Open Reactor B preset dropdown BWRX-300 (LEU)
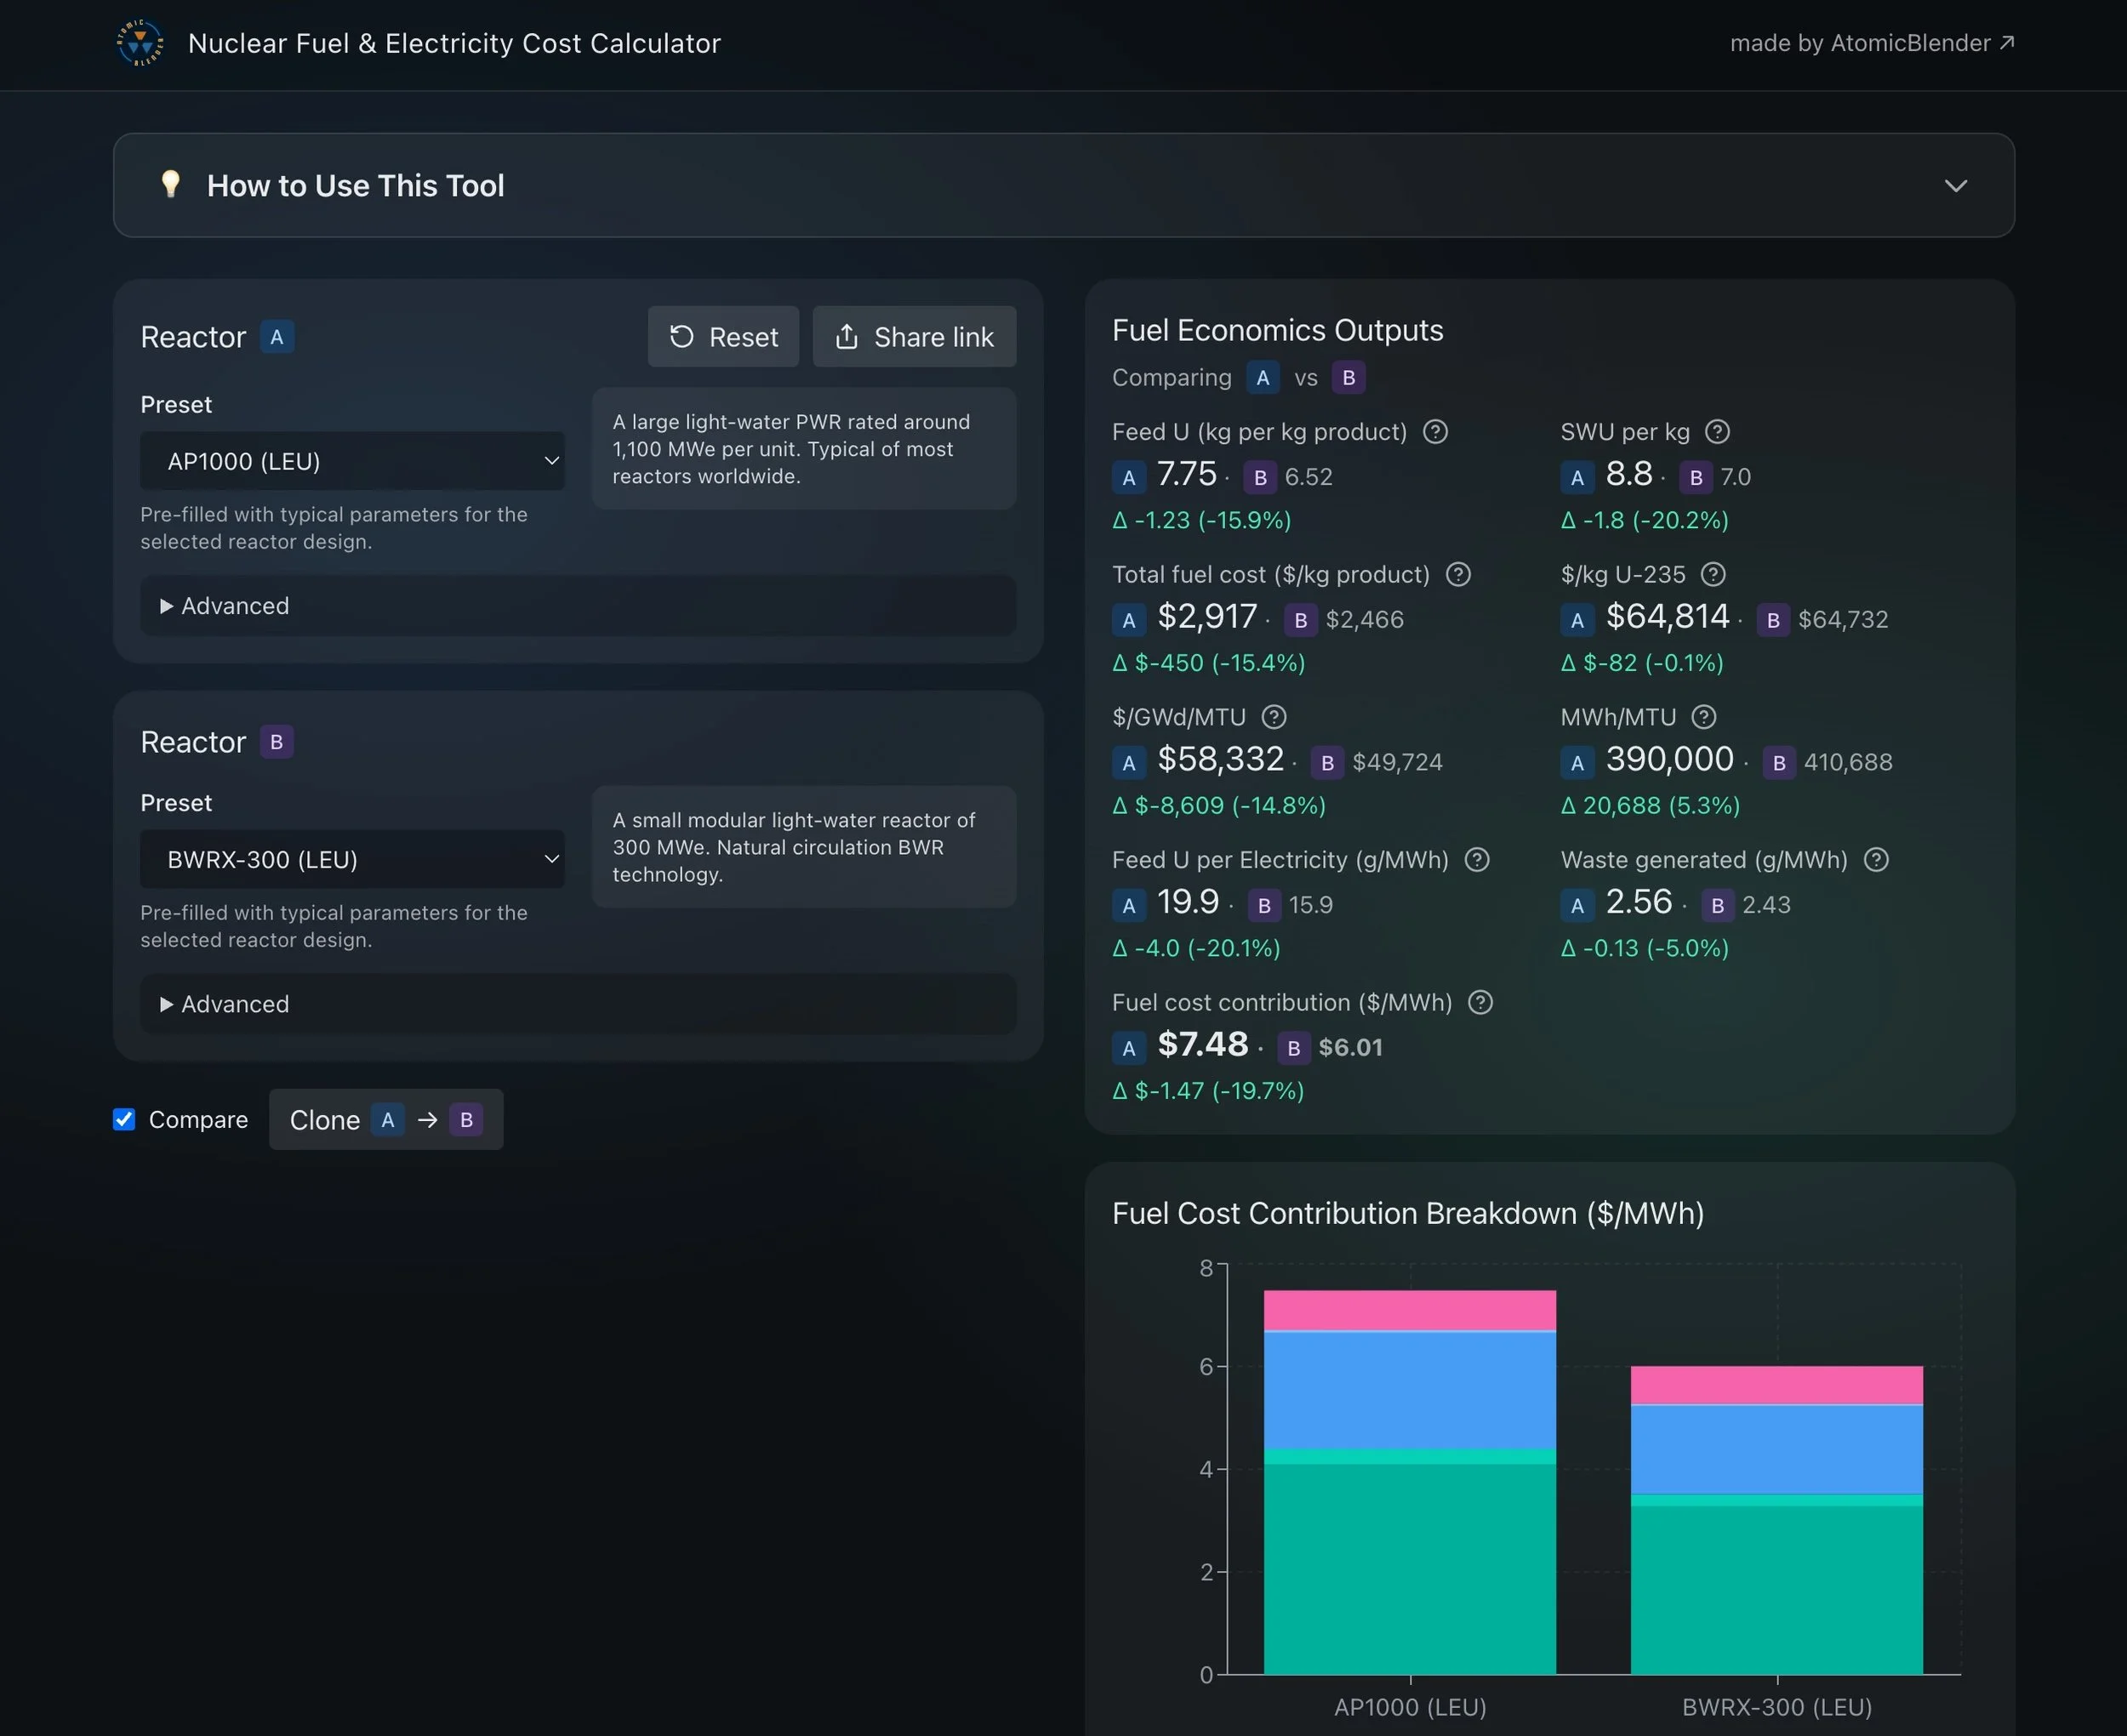This screenshot has width=2127, height=1736. (352, 859)
